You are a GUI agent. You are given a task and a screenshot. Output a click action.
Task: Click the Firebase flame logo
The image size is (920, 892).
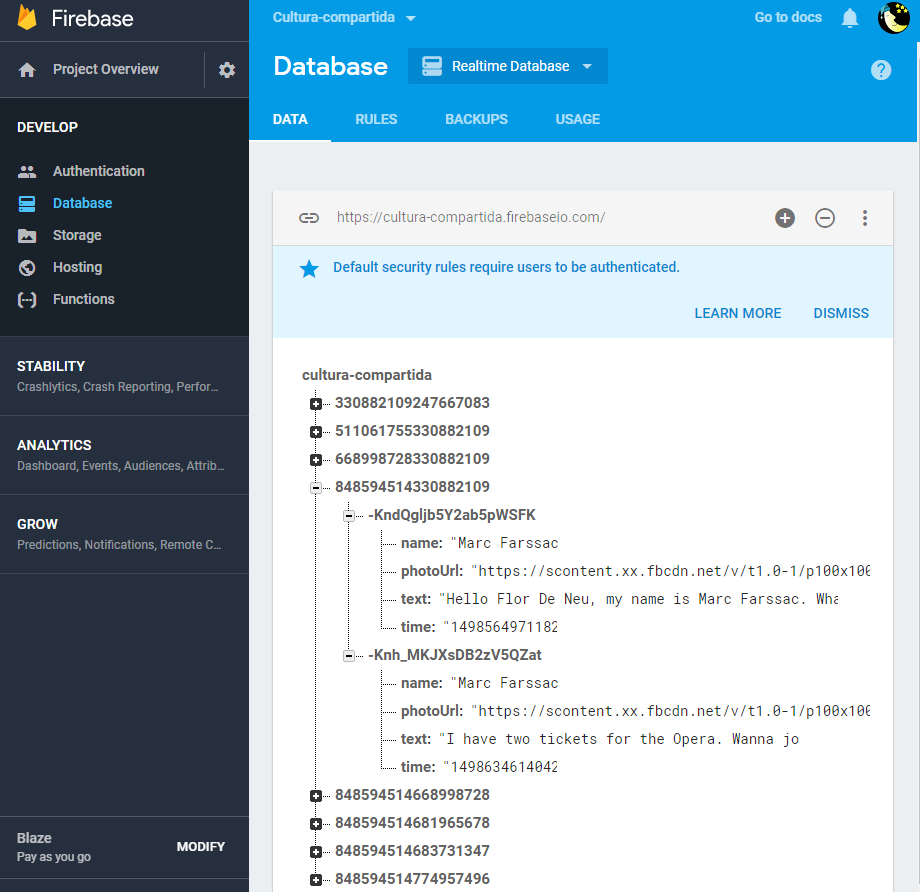click(x=27, y=17)
